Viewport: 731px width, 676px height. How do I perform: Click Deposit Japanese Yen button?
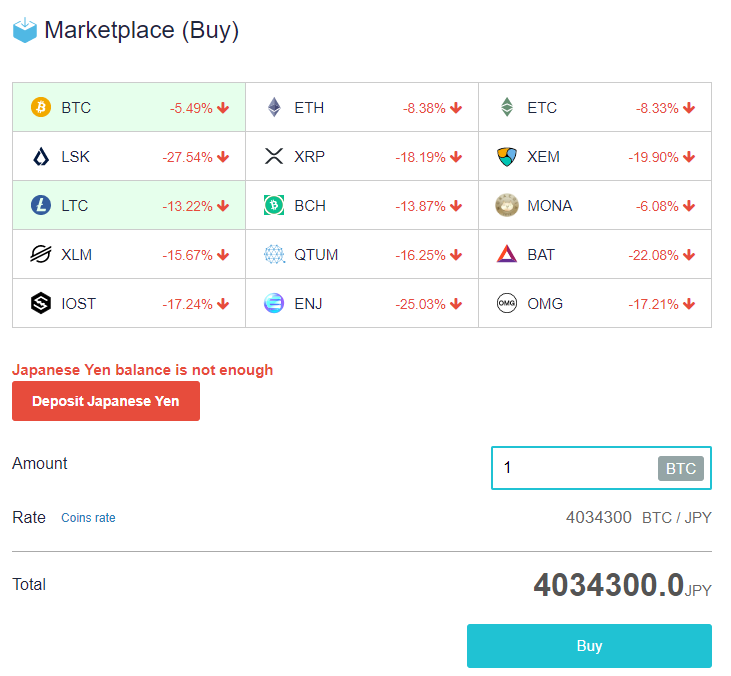(x=106, y=401)
